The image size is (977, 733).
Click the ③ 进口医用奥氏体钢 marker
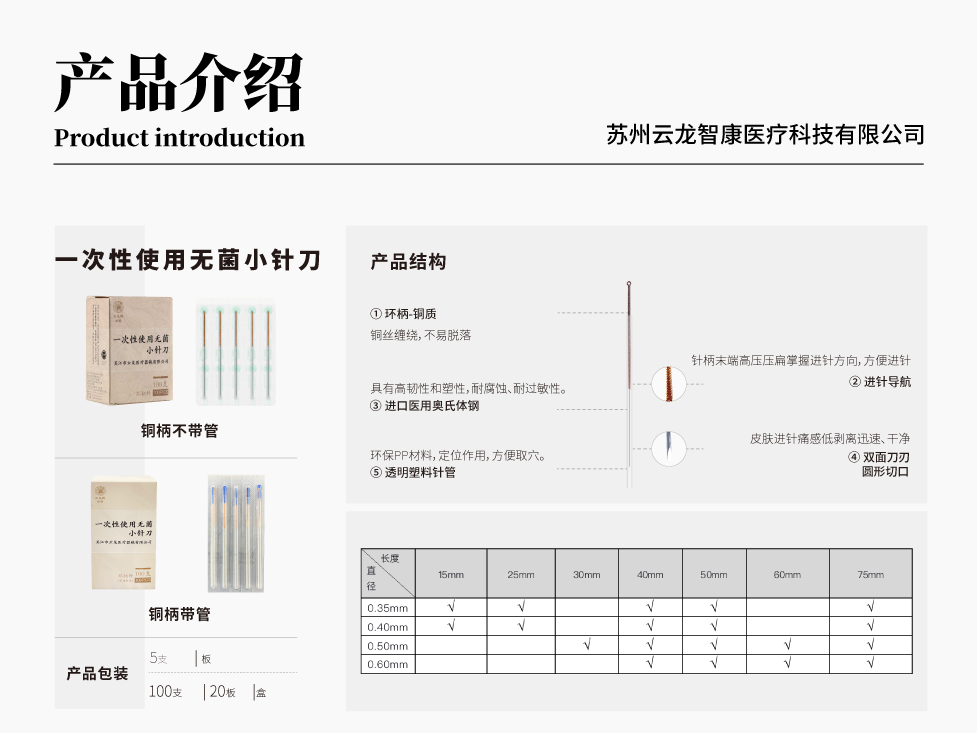pos(376,405)
